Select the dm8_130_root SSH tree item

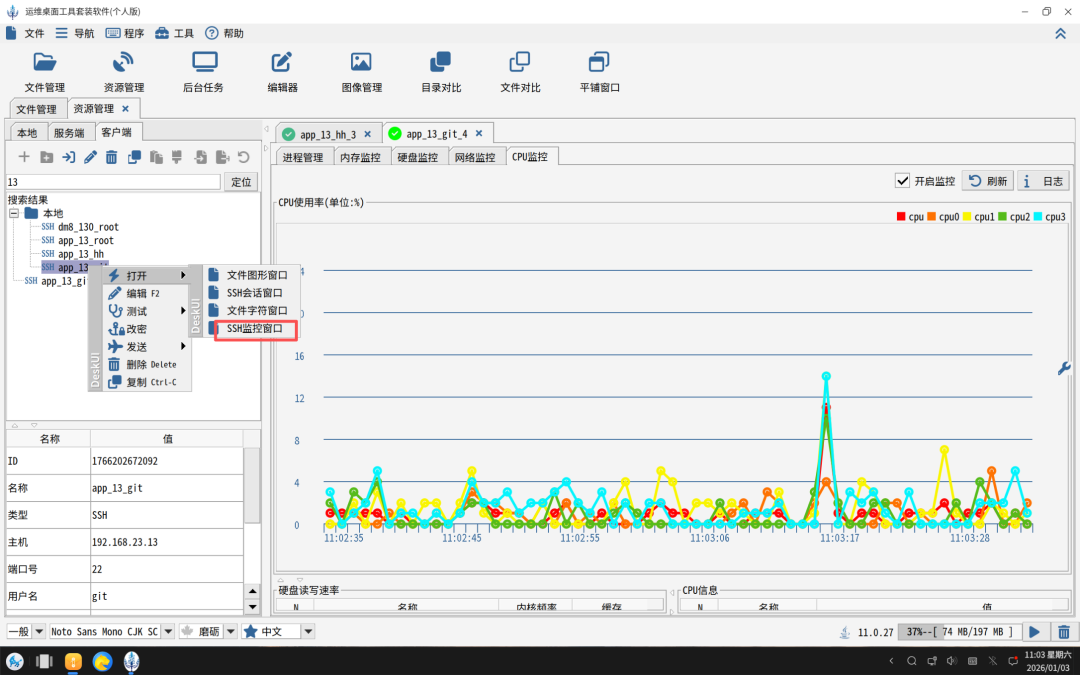point(80,227)
